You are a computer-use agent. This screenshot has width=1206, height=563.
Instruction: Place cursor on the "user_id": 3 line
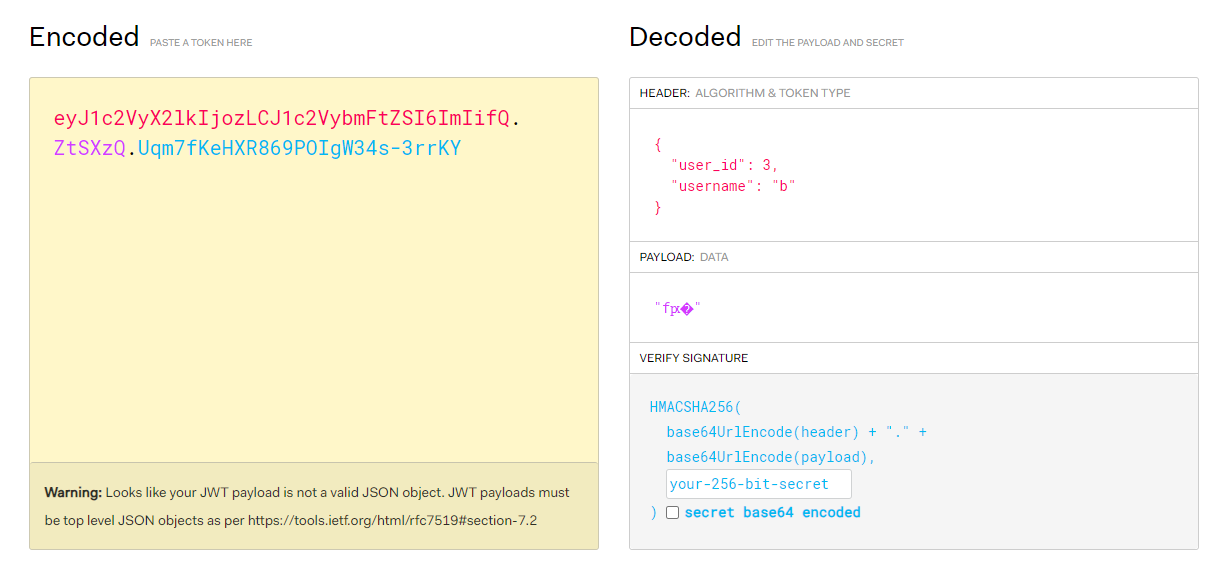click(x=724, y=165)
